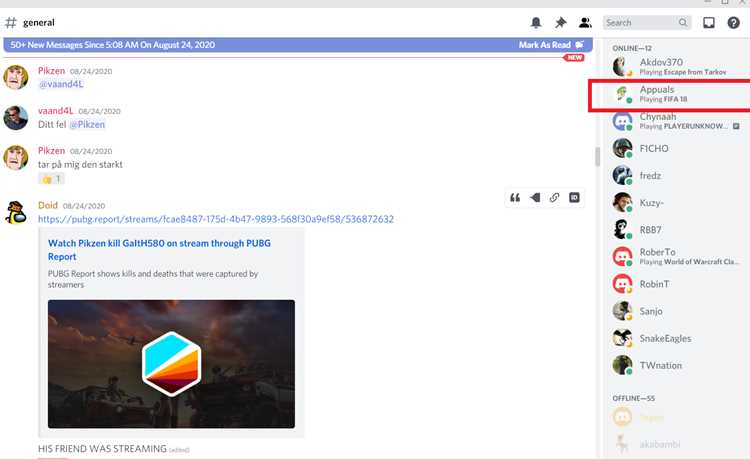Click 'tar på mig den starkt' message

coord(80,164)
